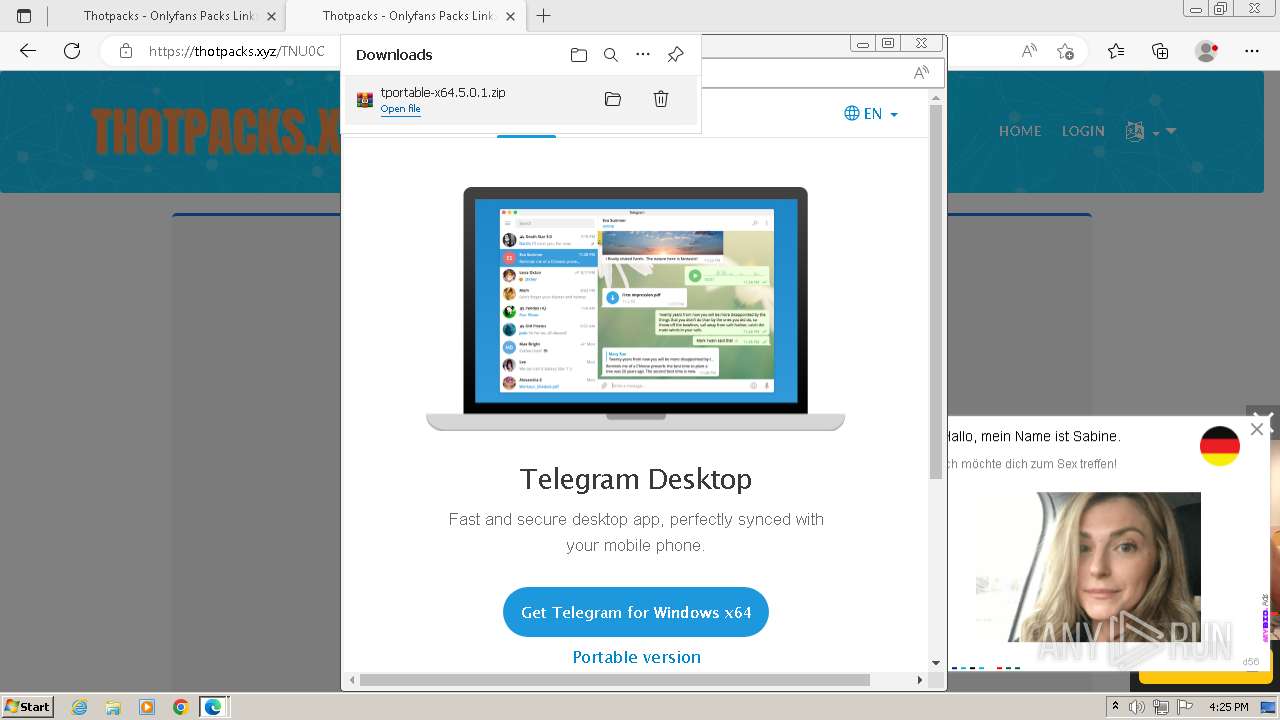View site info via the address bar lock icon
This screenshot has width=1280, height=720.
126,51
